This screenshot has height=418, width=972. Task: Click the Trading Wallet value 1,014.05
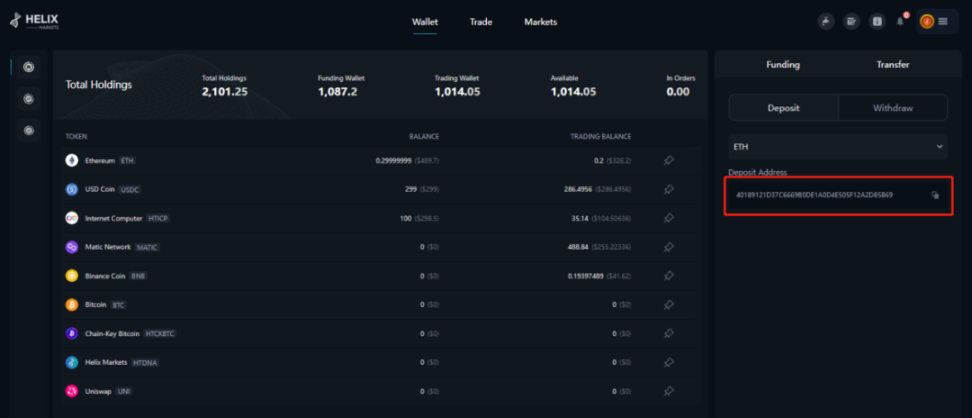tap(457, 92)
